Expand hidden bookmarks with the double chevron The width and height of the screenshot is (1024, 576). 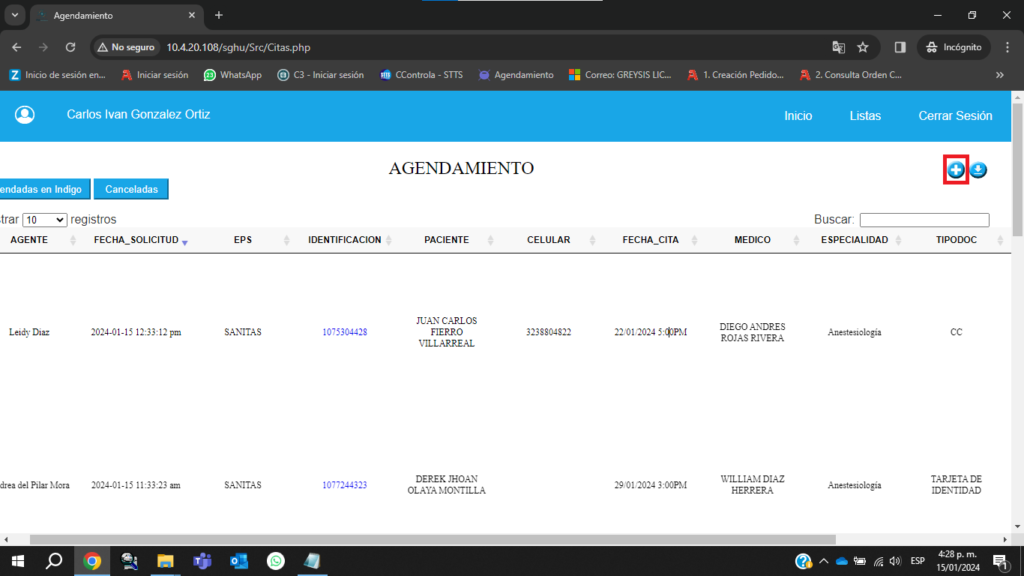click(x=999, y=75)
